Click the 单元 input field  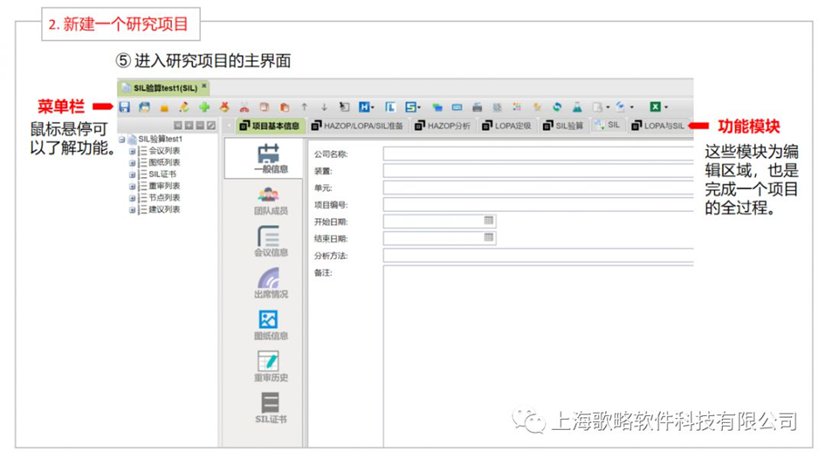[x=538, y=187]
